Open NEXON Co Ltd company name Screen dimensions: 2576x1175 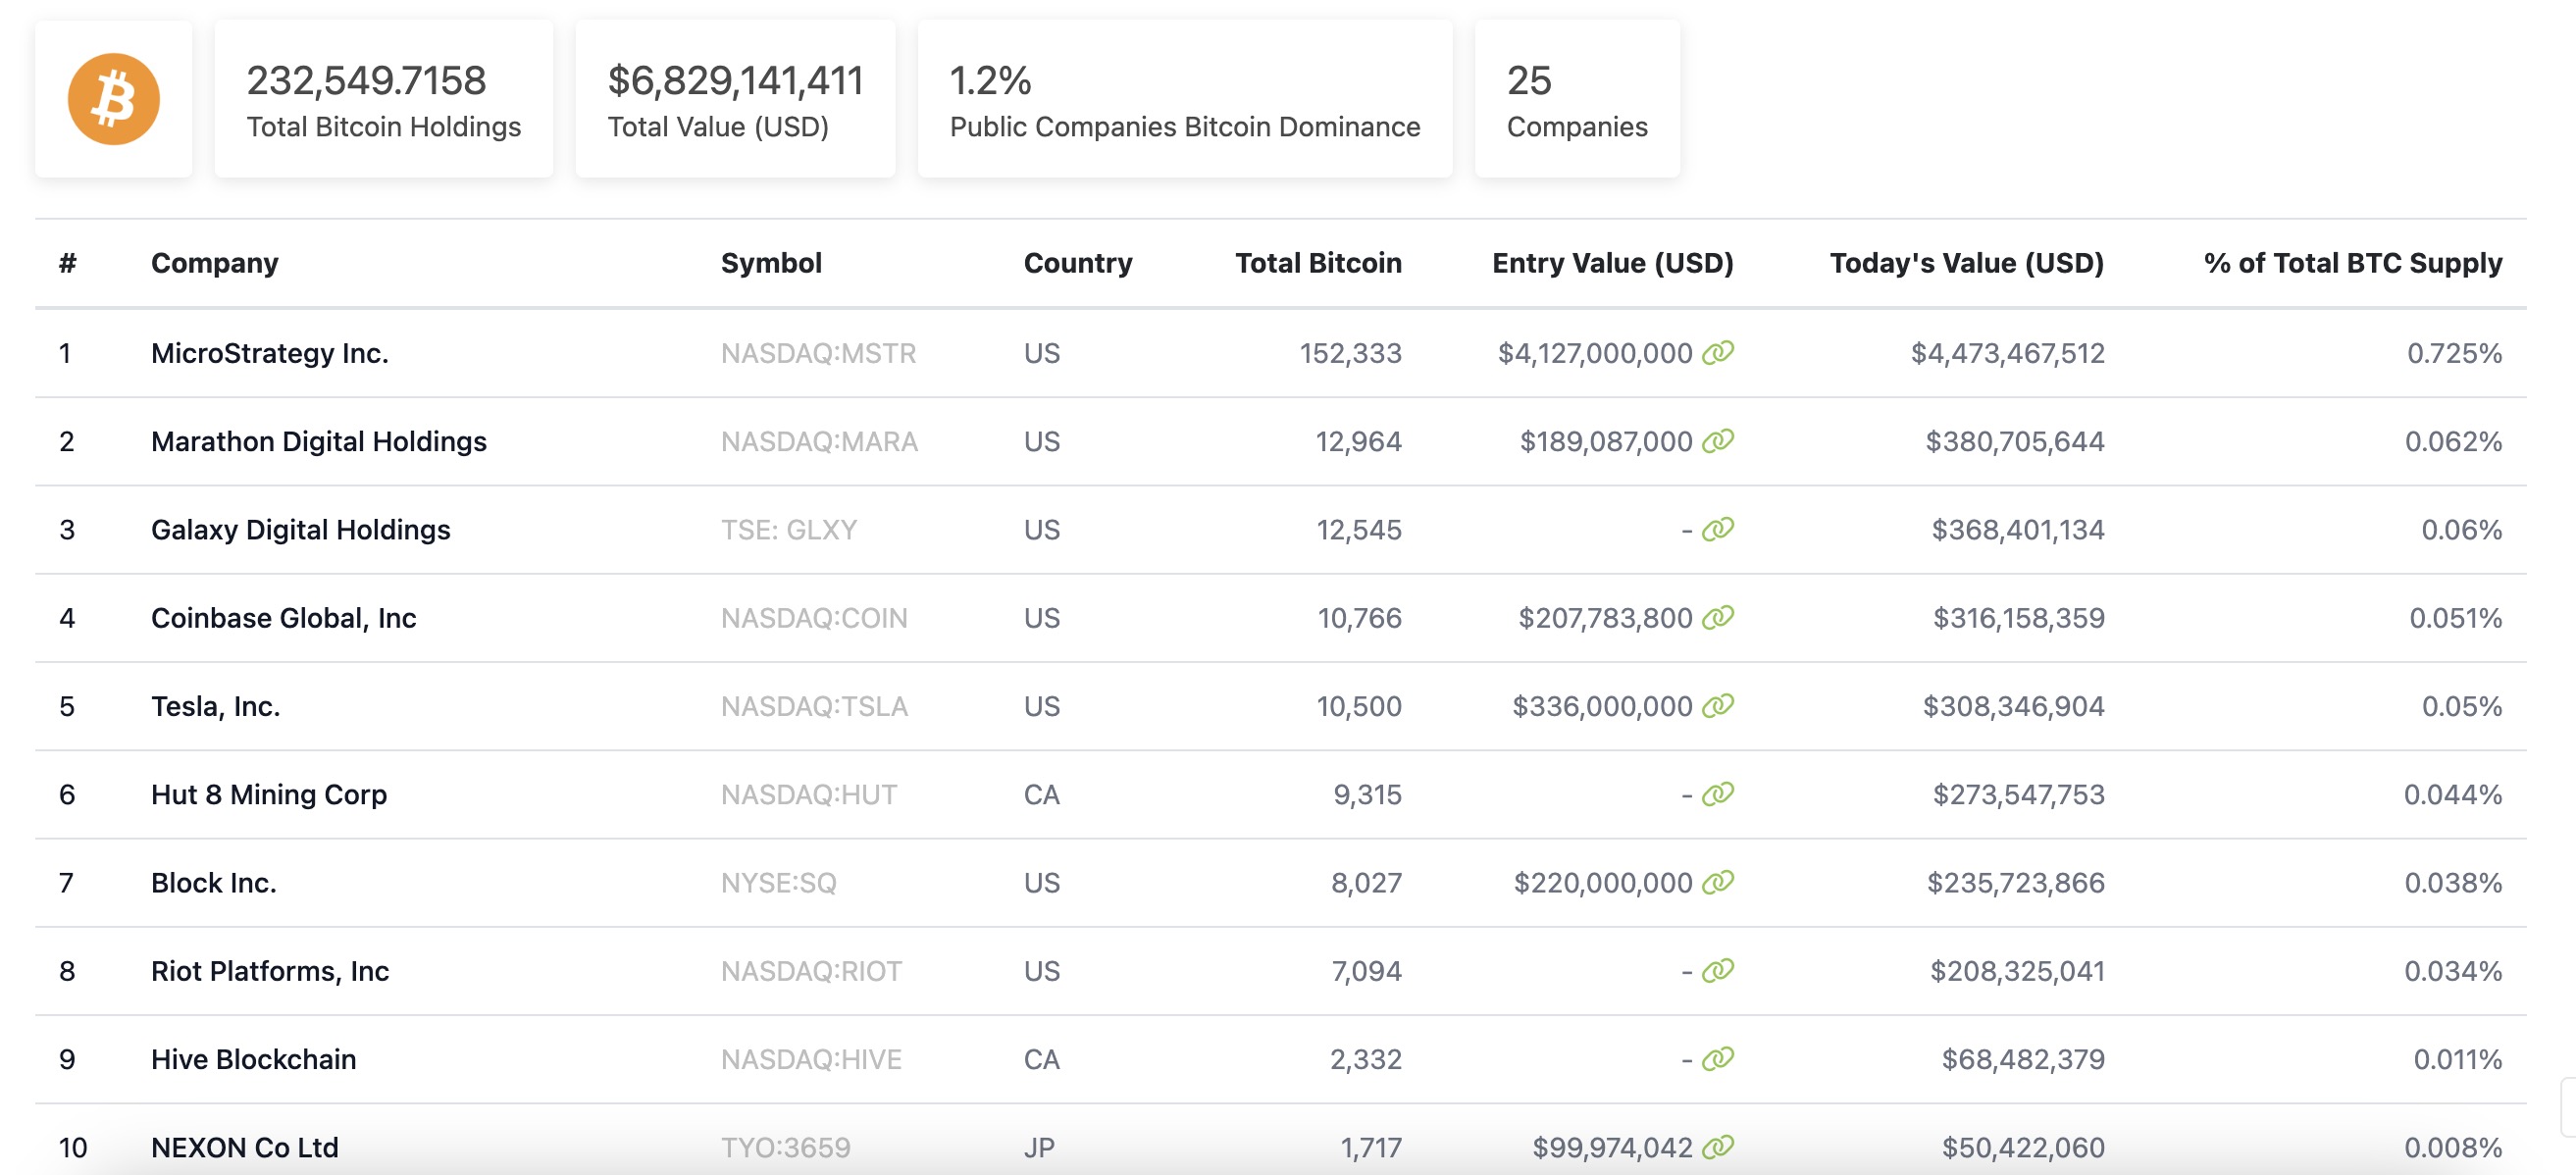click(x=245, y=1147)
